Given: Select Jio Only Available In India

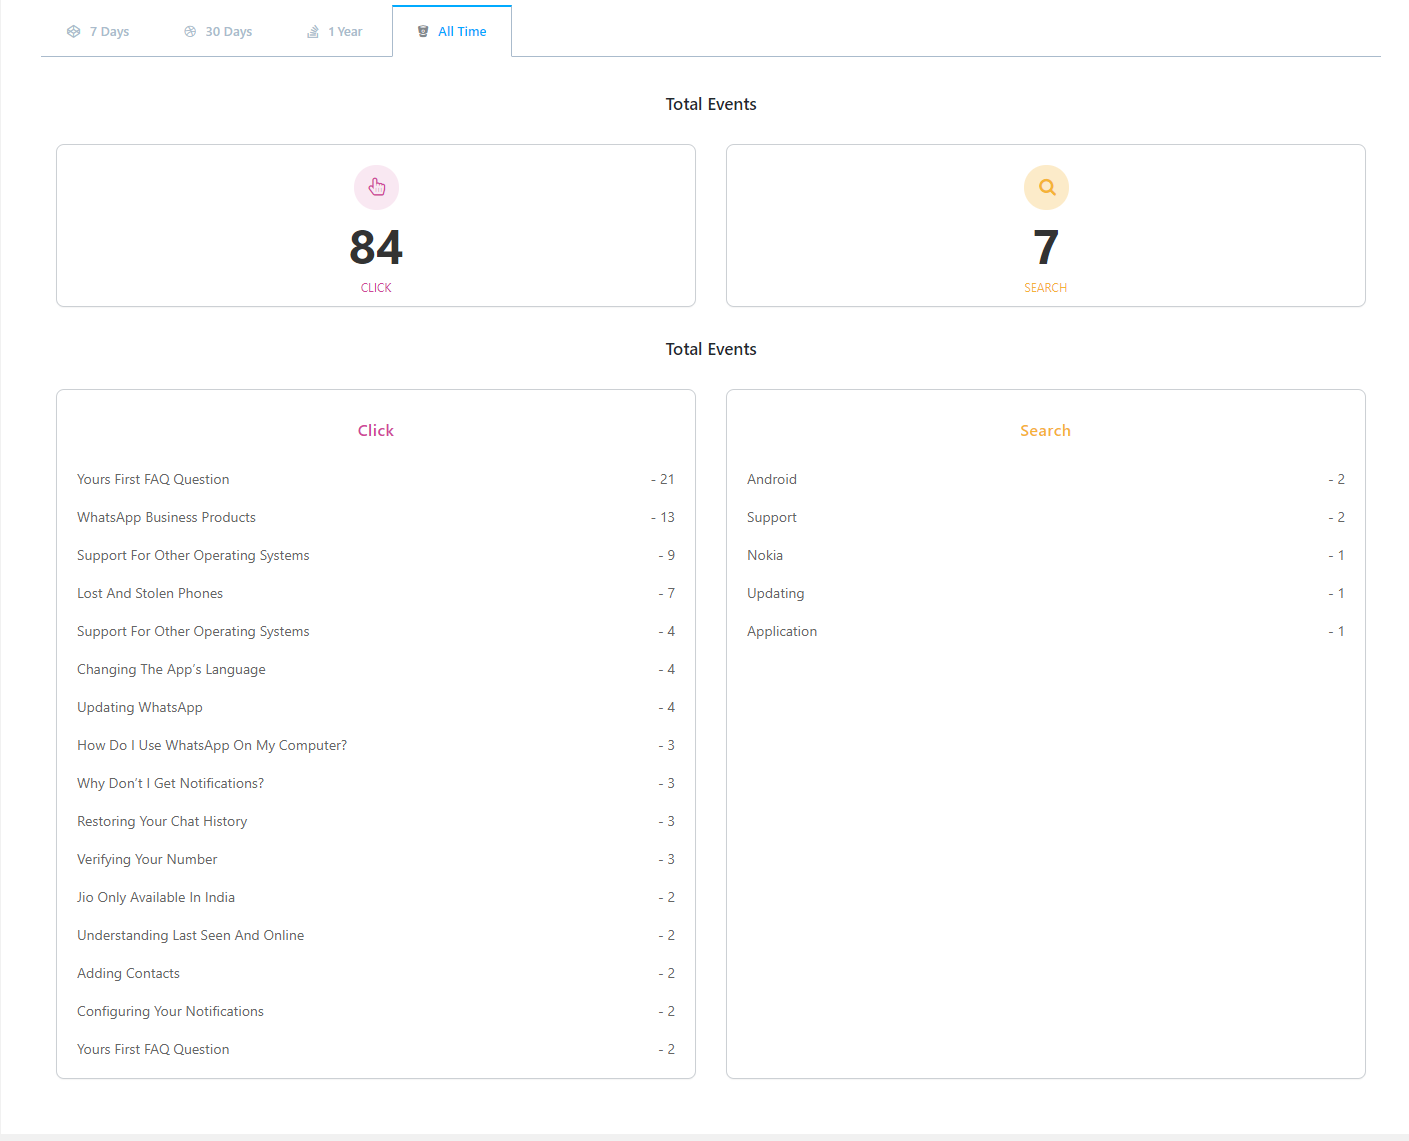Looking at the screenshot, I should tap(156, 898).
